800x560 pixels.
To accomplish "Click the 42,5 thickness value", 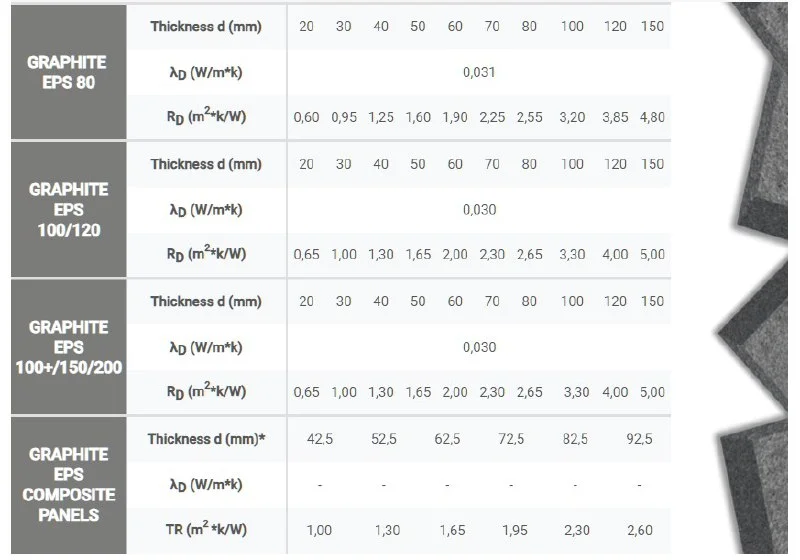I will click(x=317, y=439).
